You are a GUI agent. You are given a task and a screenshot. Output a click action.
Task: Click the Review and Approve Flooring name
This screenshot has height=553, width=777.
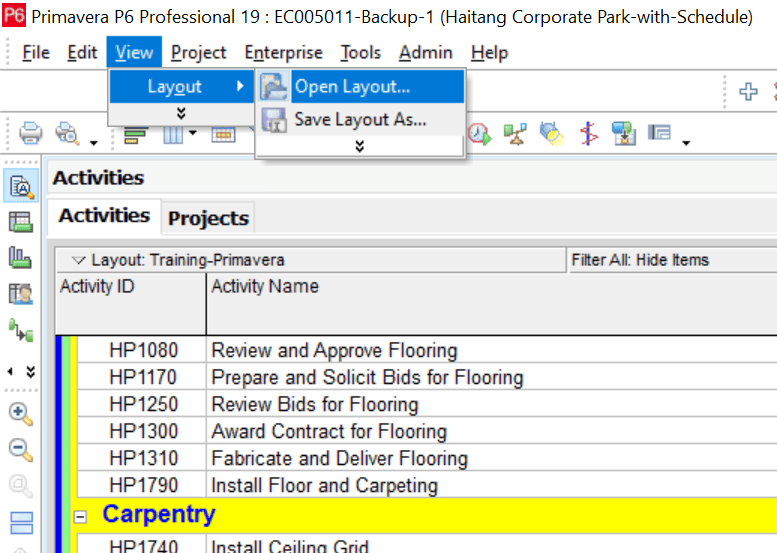coord(334,350)
